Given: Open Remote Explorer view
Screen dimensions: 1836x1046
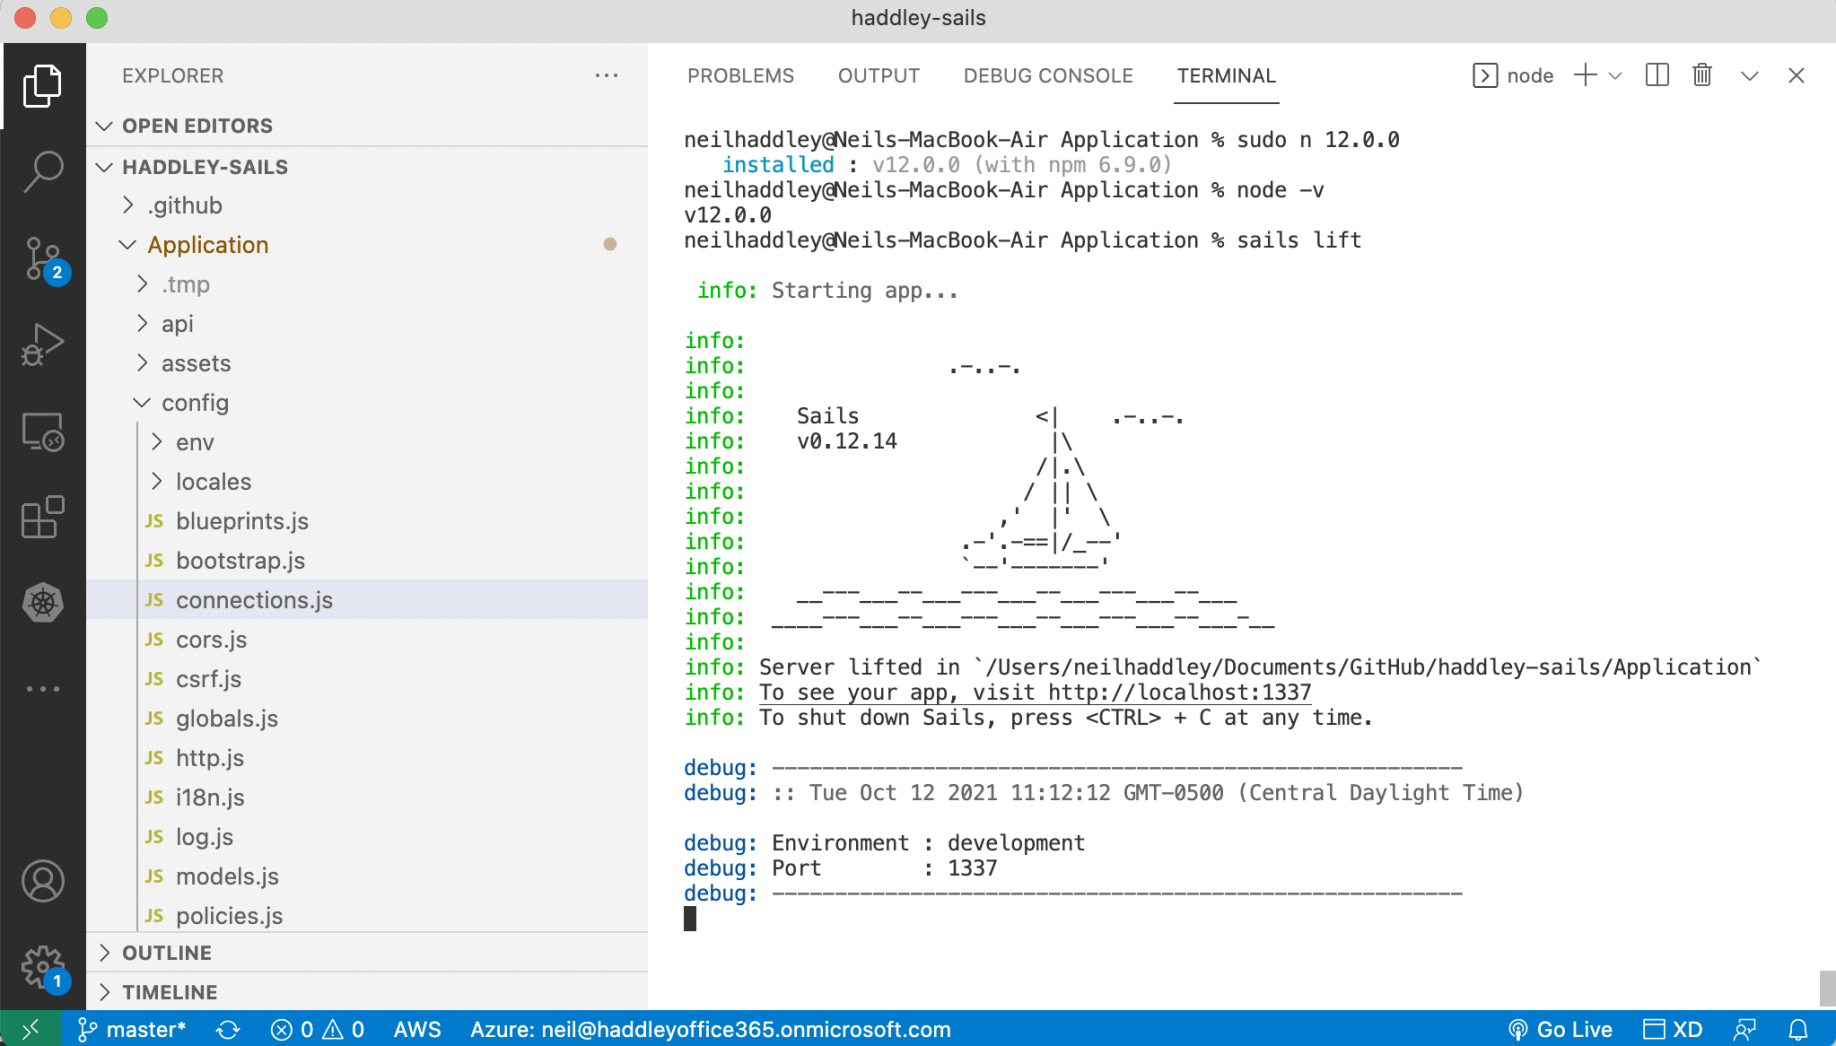Looking at the screenshot, I should point(43,432).
